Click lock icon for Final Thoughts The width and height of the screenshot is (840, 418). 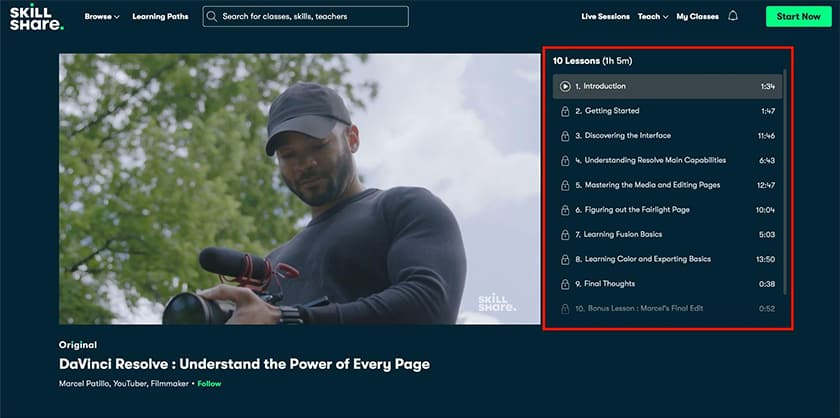565,284
